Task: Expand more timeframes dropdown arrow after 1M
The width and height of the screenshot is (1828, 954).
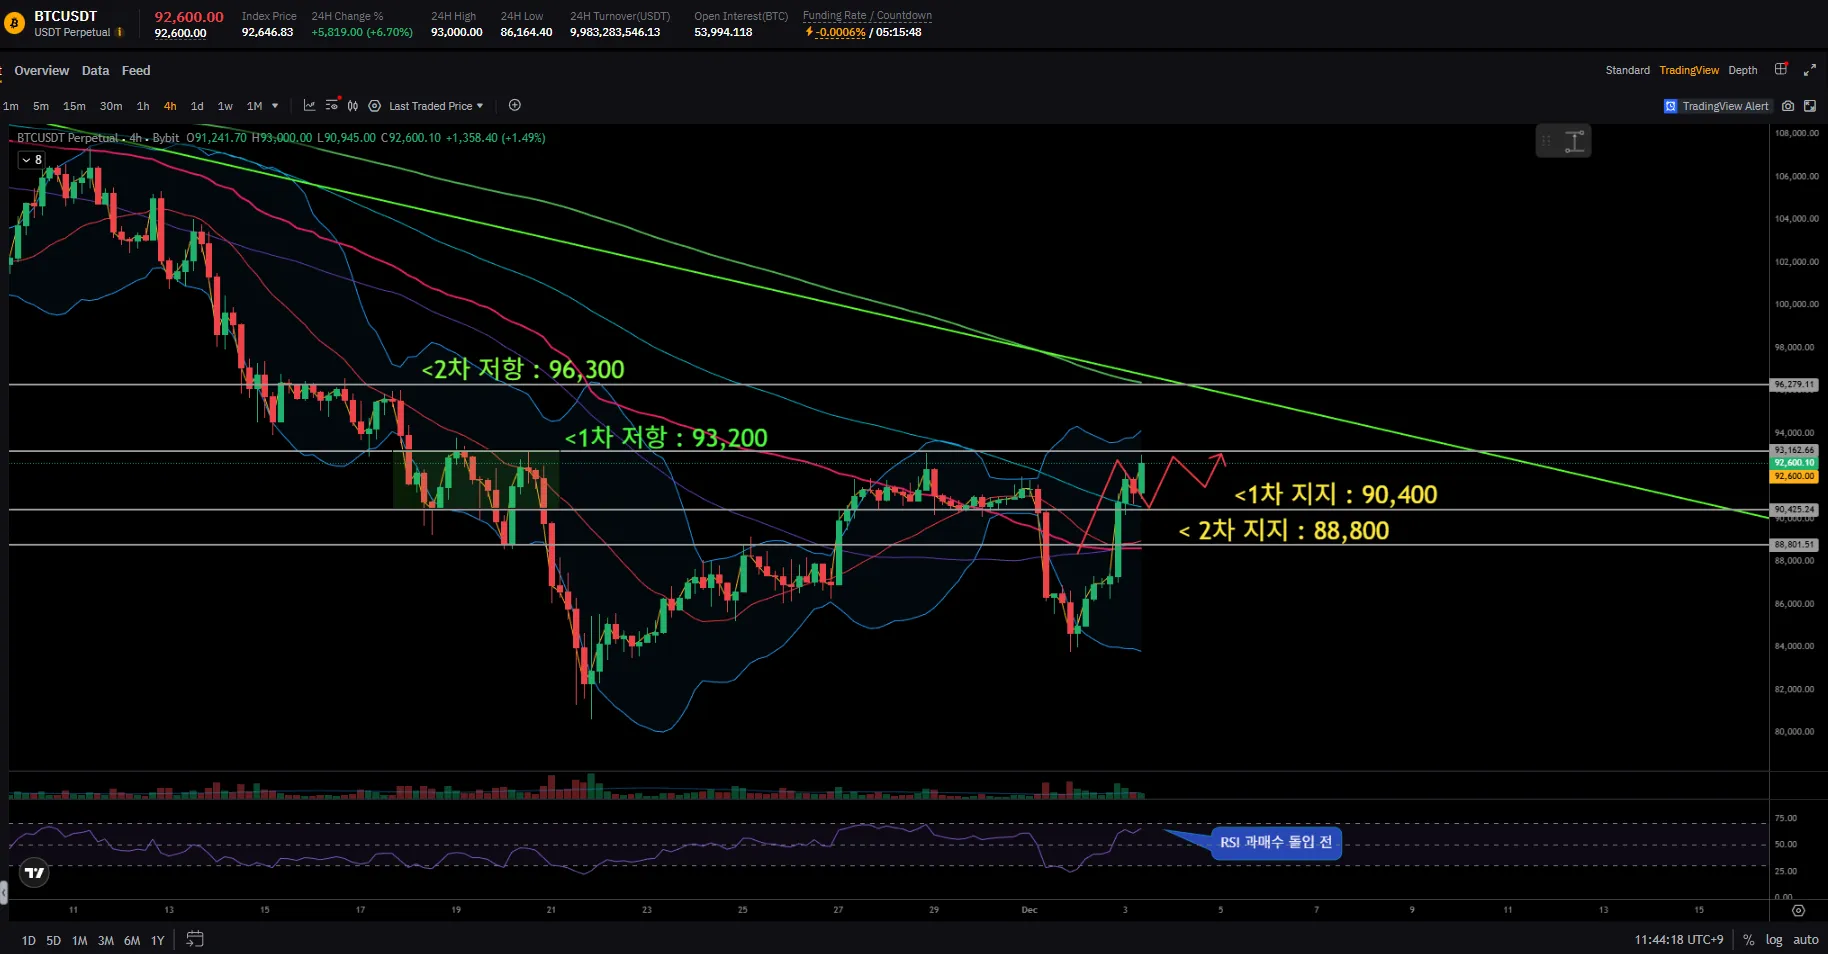Action: click(x=275, y=106)
